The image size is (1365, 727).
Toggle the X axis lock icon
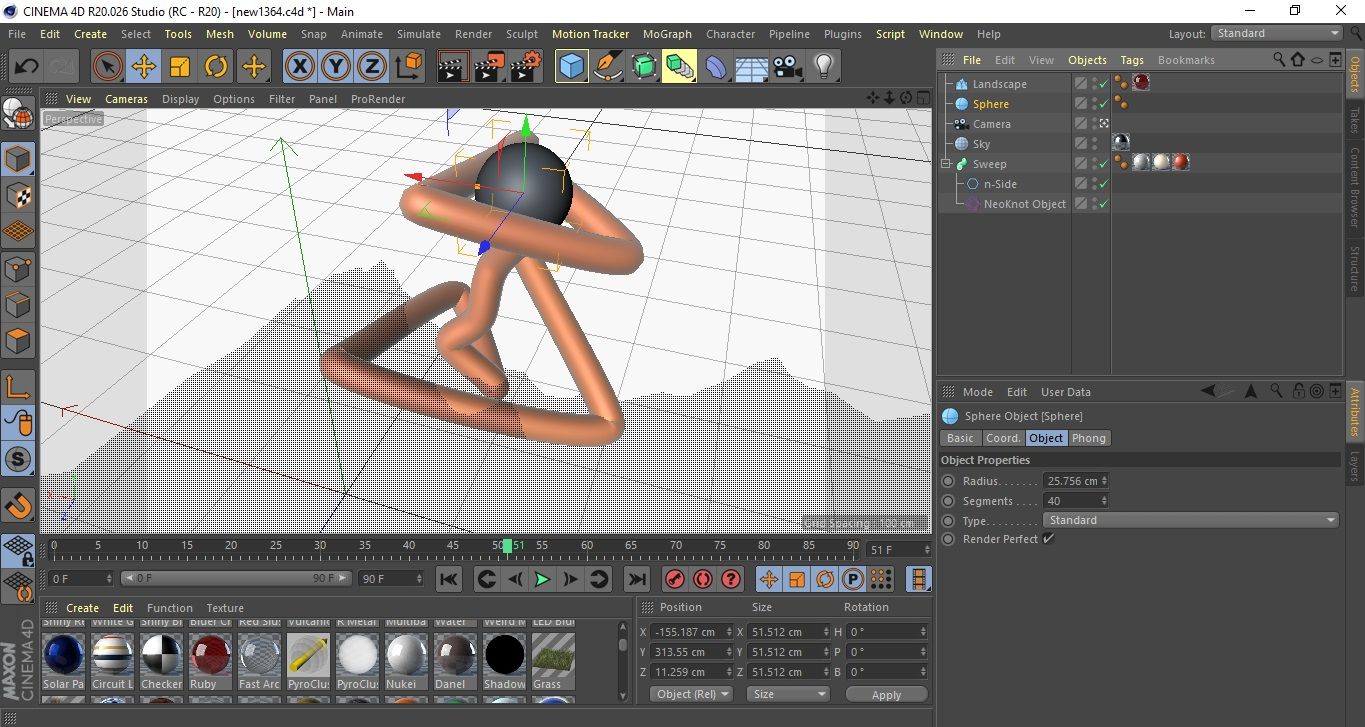click(x=299, y=67)
